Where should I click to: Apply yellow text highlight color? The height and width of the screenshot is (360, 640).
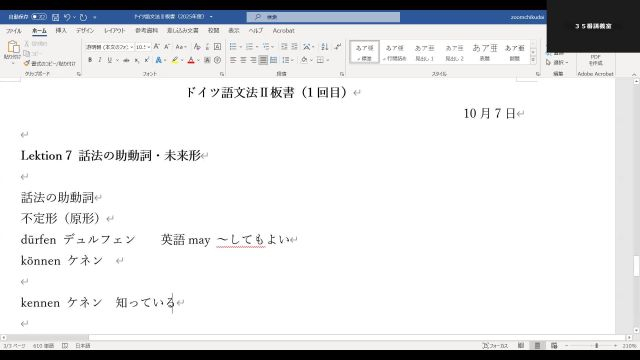pos(175,60)
